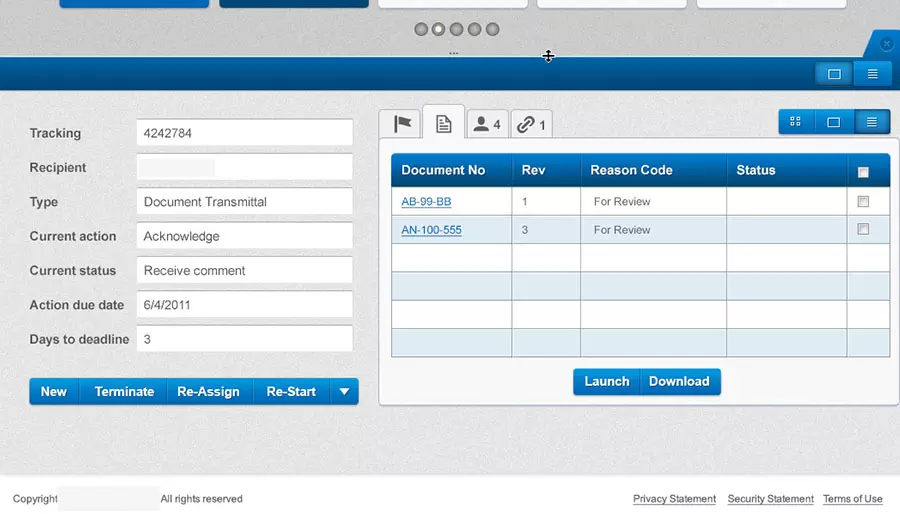Viewport: 900px width, 524px height.
Task: Switch documents panel to list view
Action: click(x=871, y=122)
